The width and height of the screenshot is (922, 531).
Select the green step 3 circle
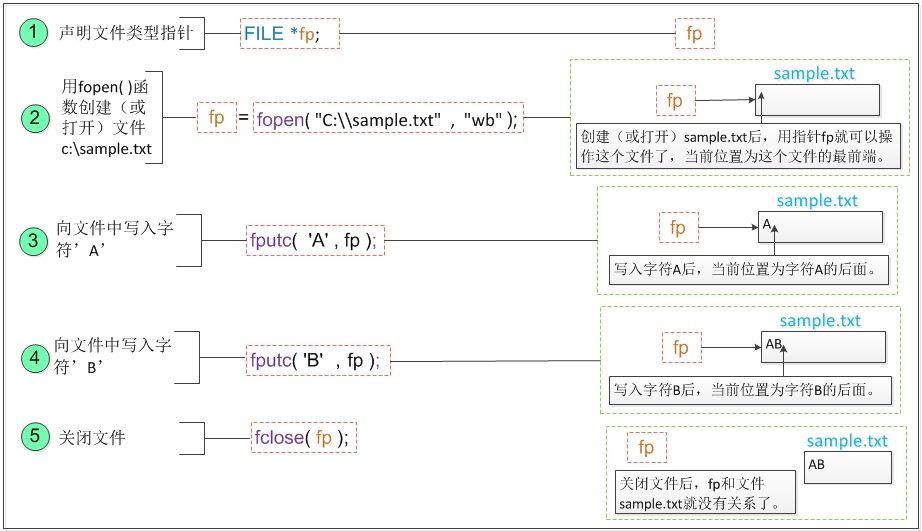tap(36, 240)
